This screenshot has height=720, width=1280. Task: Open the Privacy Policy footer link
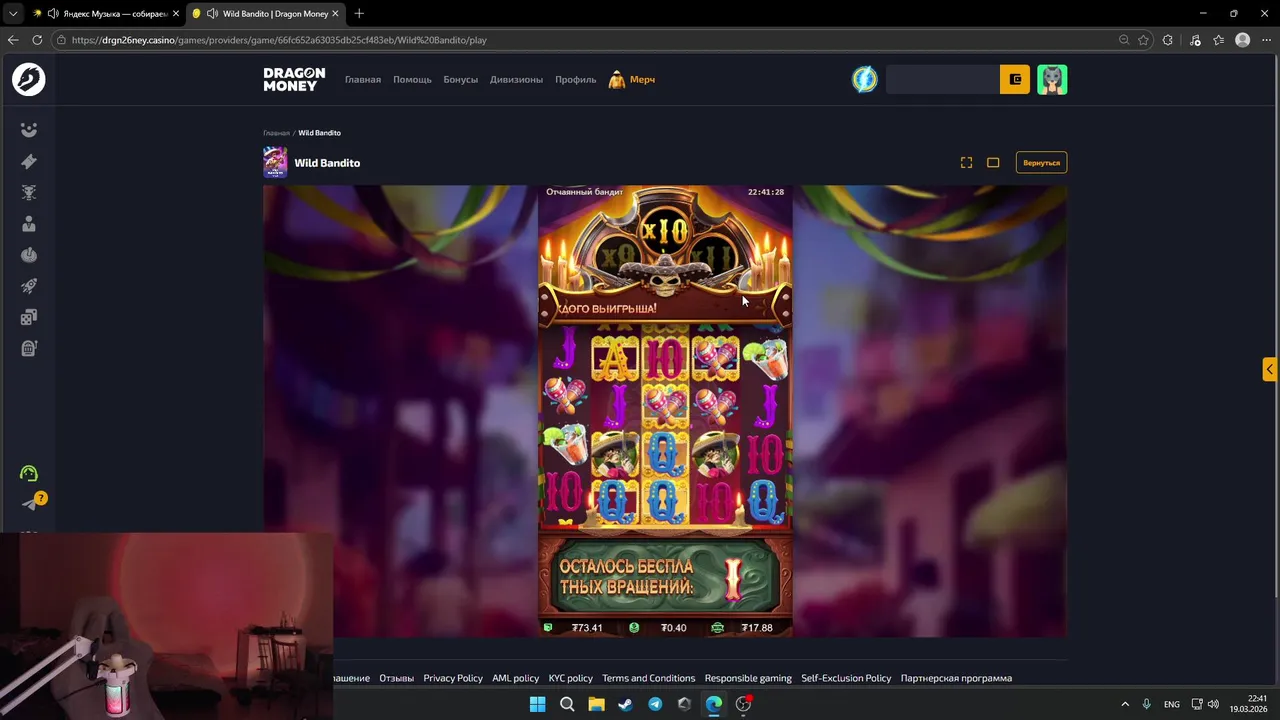[x=453, y=678]
